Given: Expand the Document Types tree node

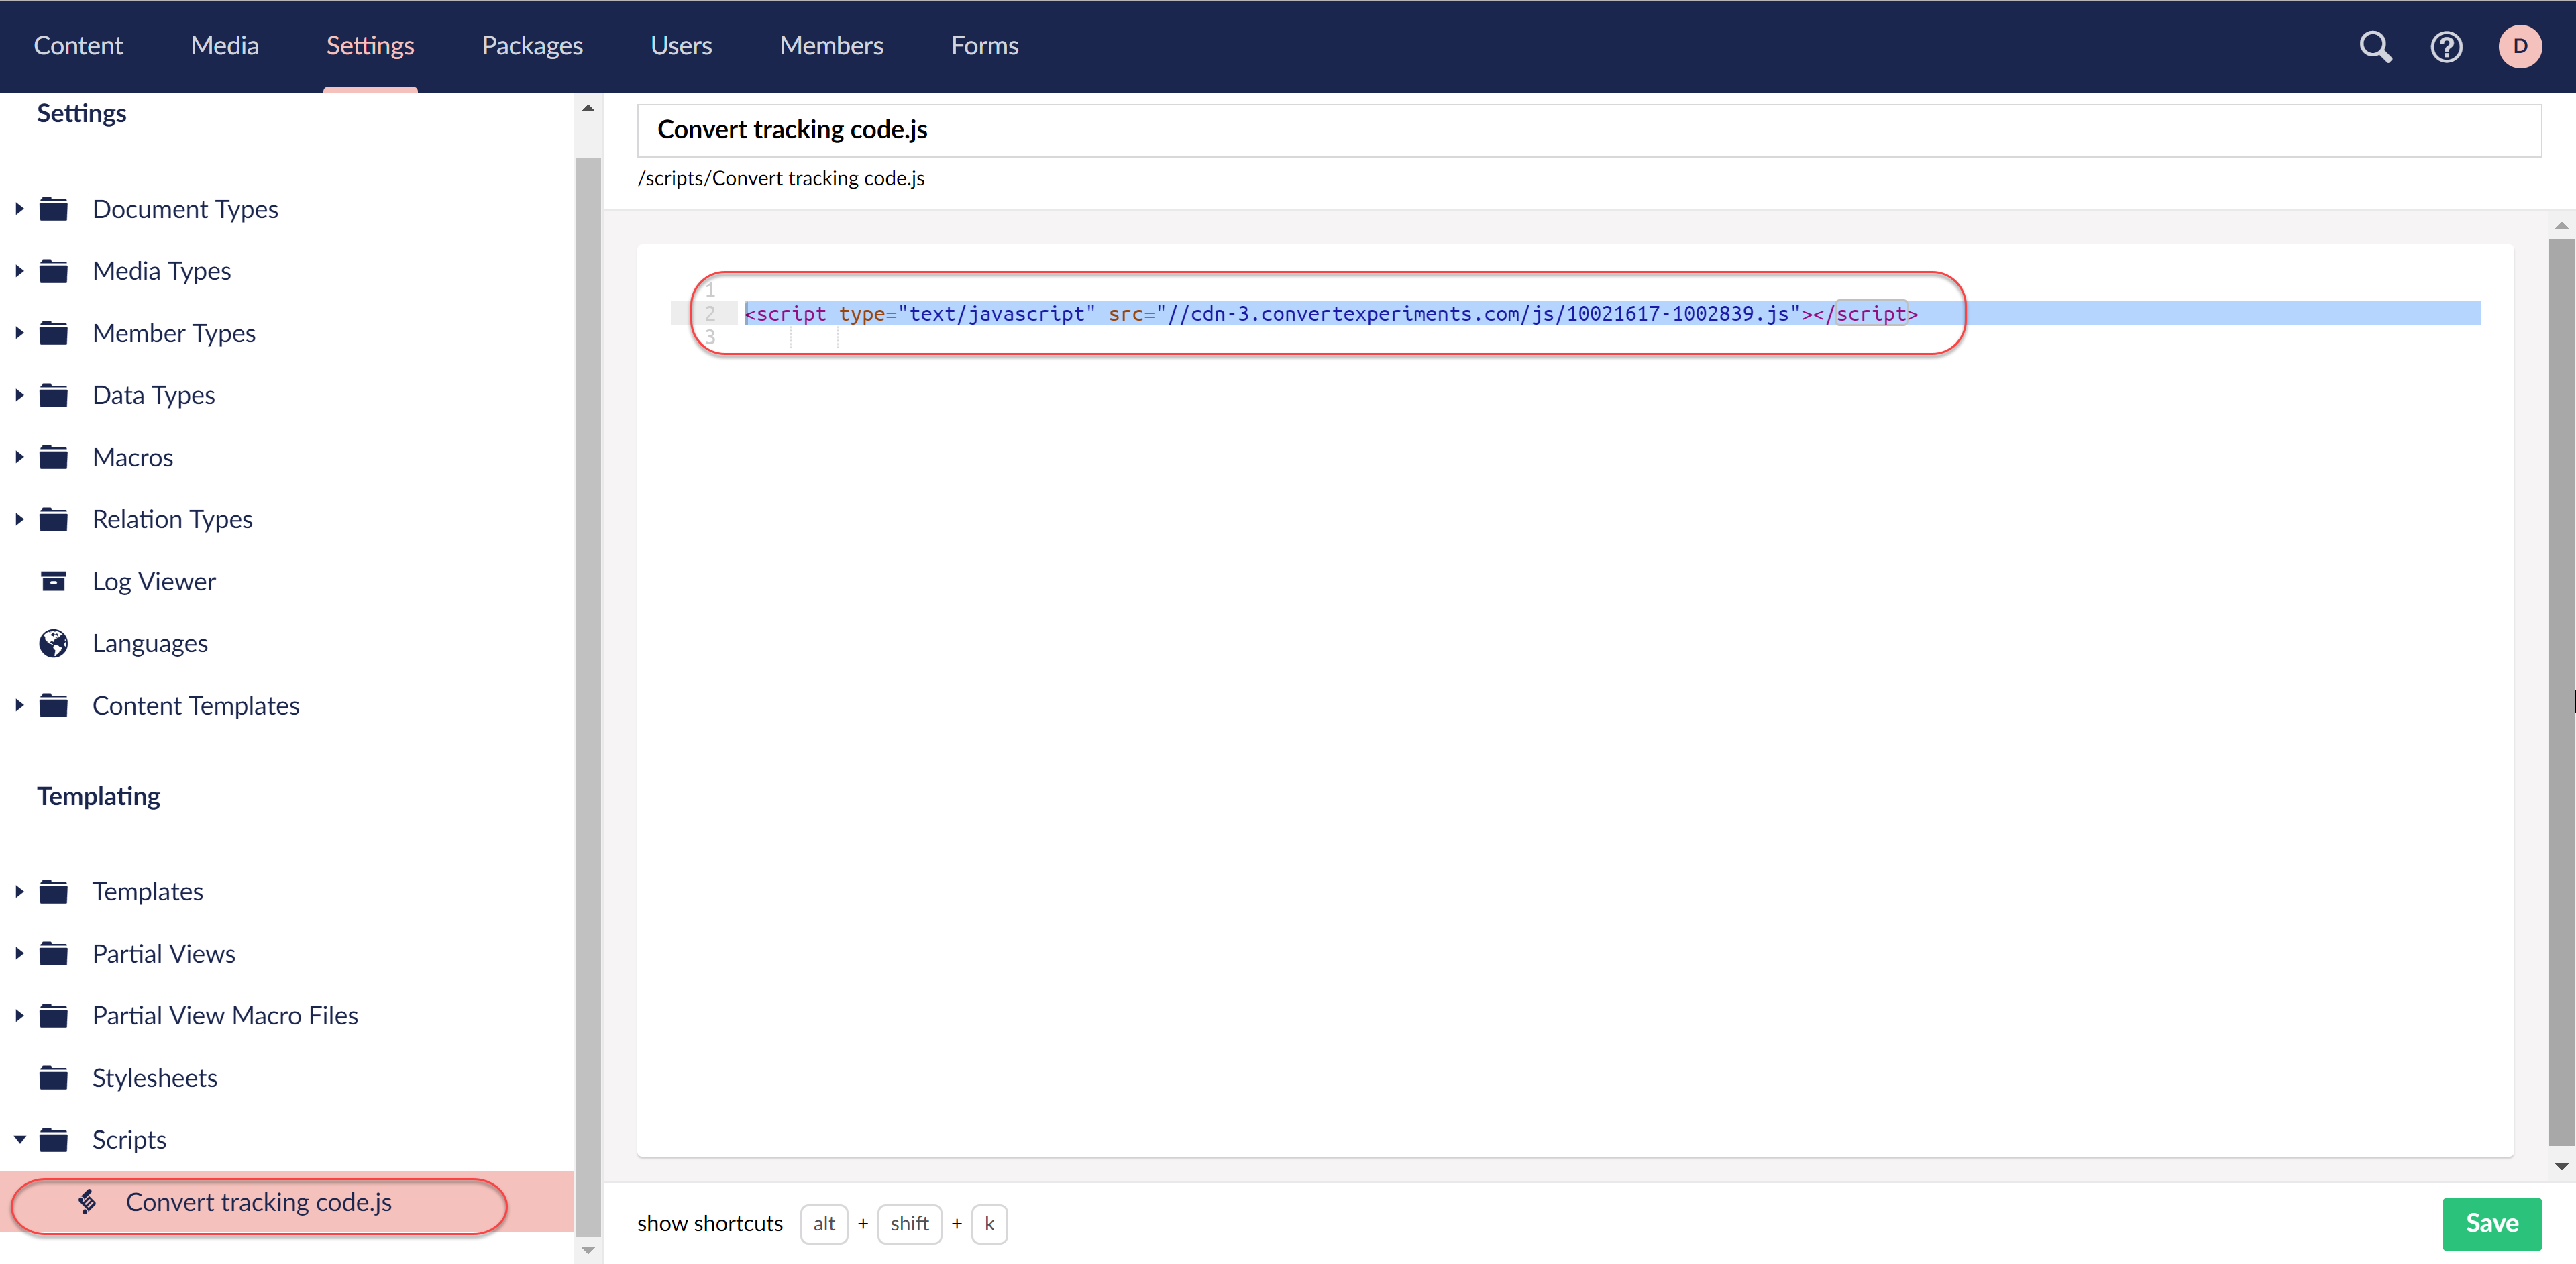Looking at the screenshot, I should [19, 209].
